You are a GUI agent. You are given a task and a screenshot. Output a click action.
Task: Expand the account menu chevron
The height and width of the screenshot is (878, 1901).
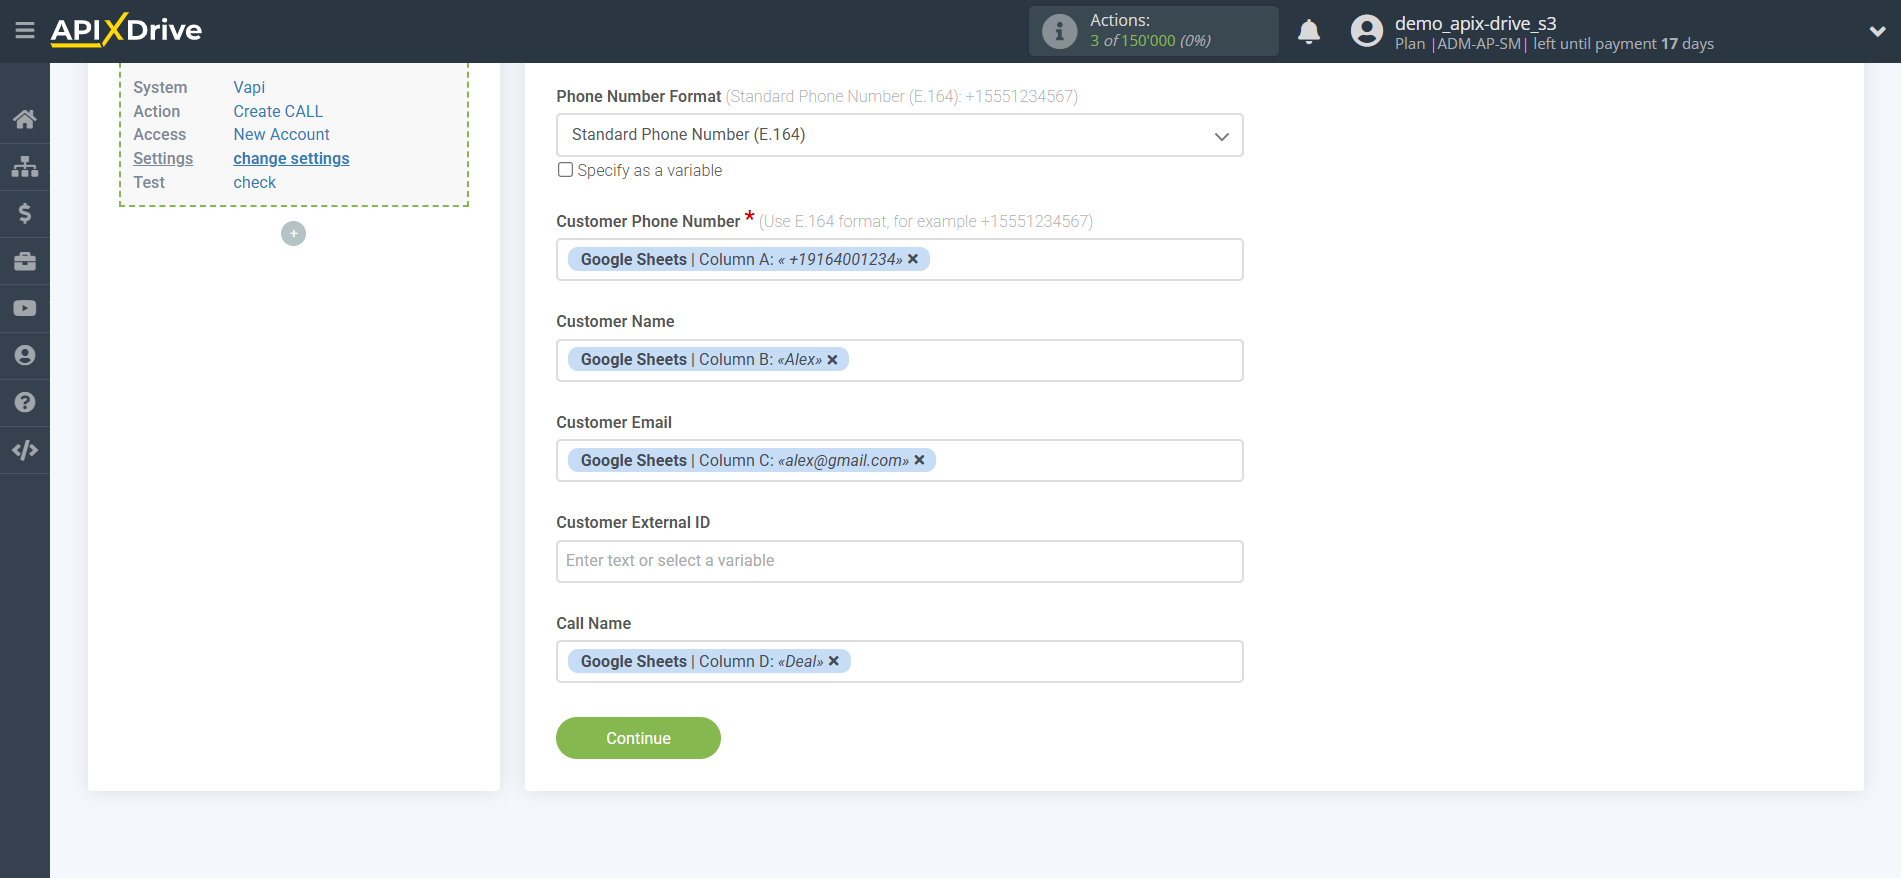click(1877, 31)
